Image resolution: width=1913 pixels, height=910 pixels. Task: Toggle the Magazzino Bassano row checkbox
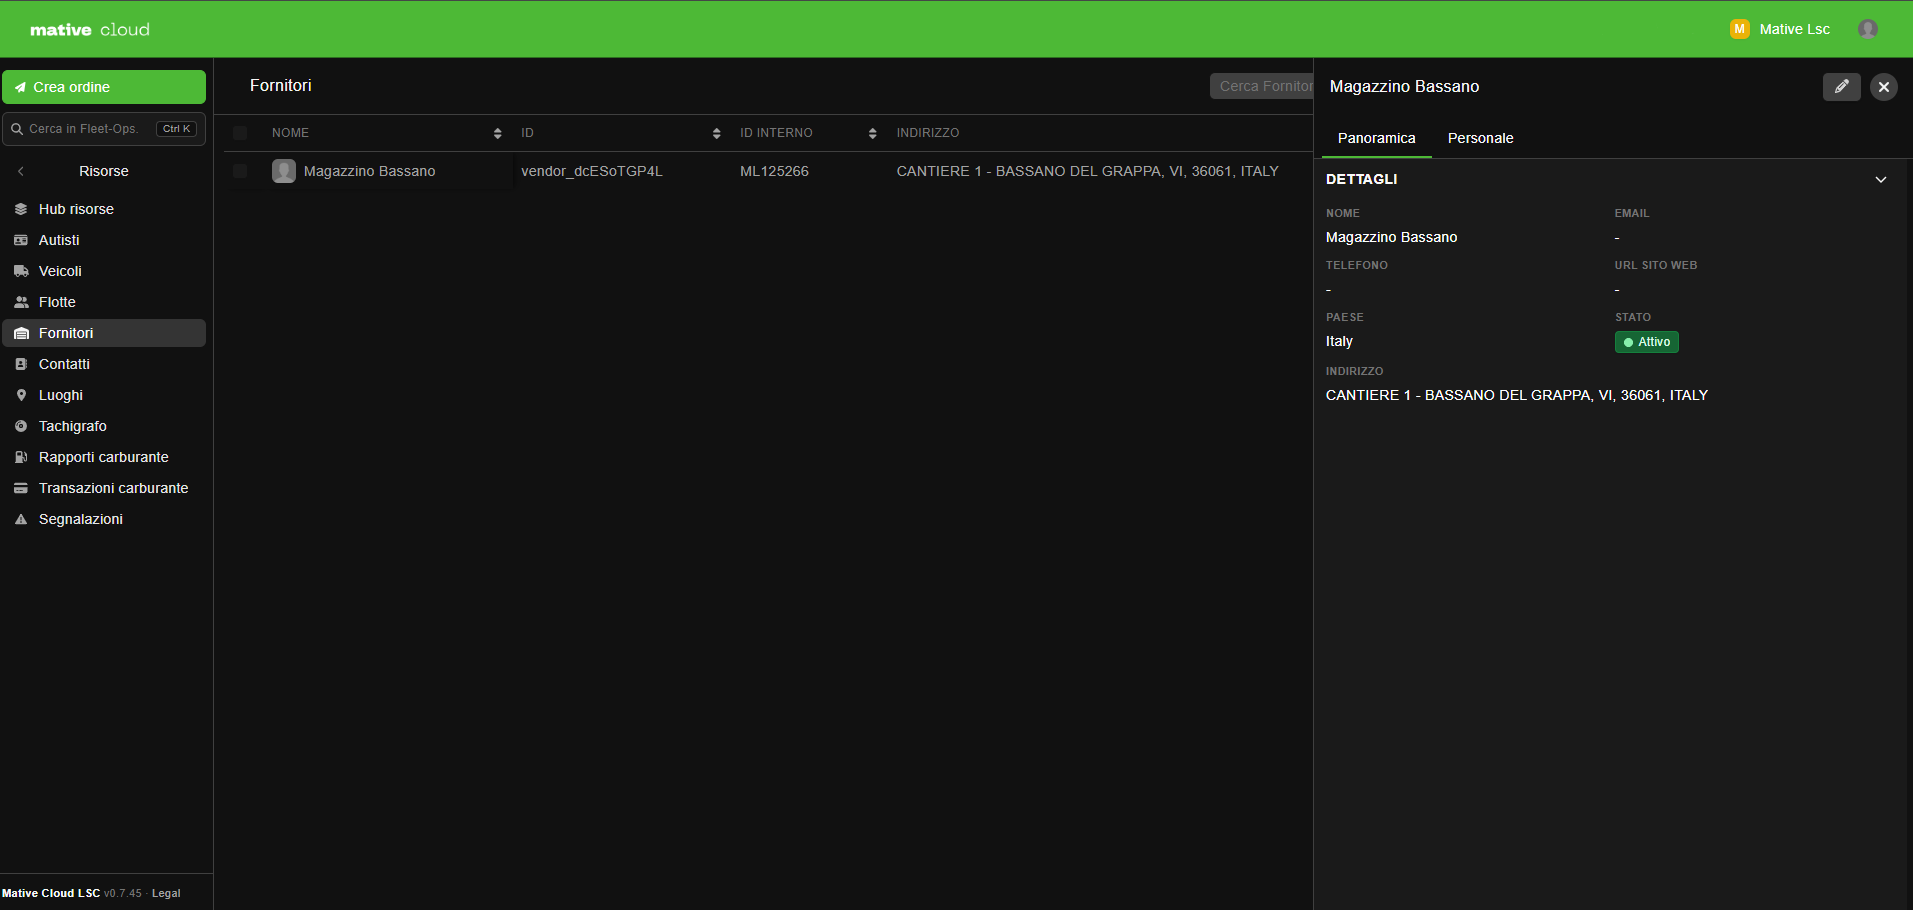pos(240,171)
